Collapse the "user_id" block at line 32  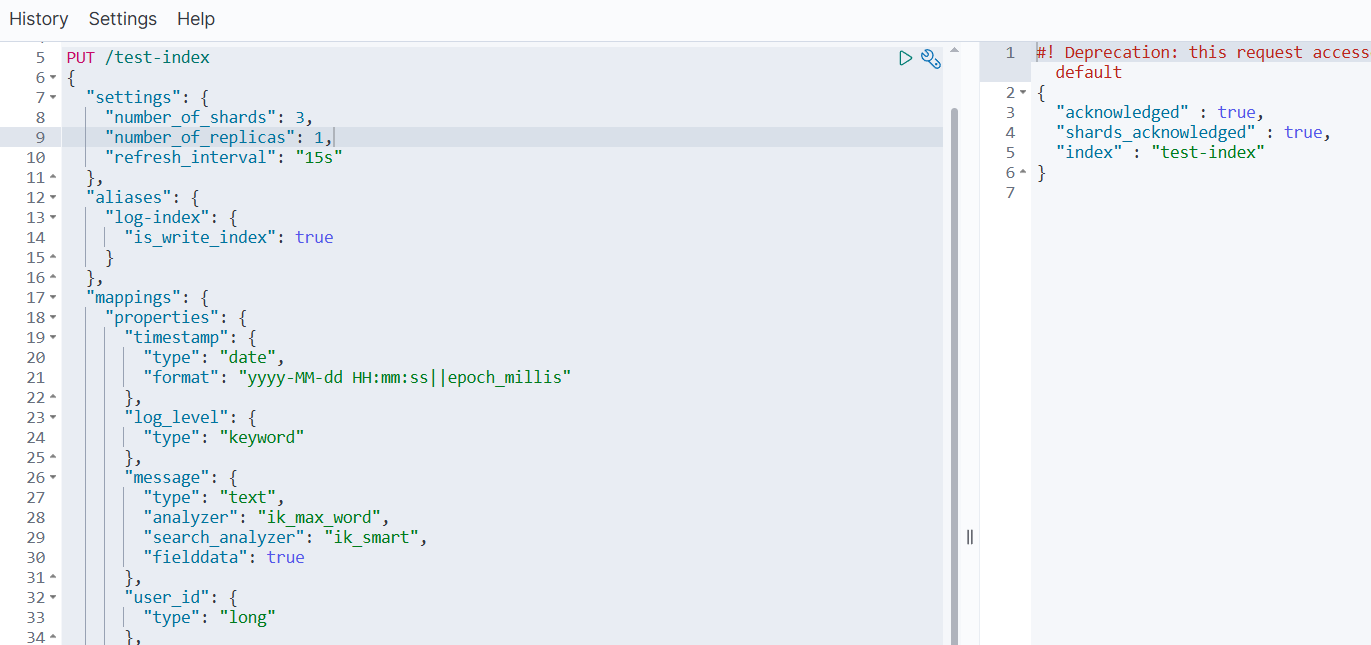(x=53, y=598)
